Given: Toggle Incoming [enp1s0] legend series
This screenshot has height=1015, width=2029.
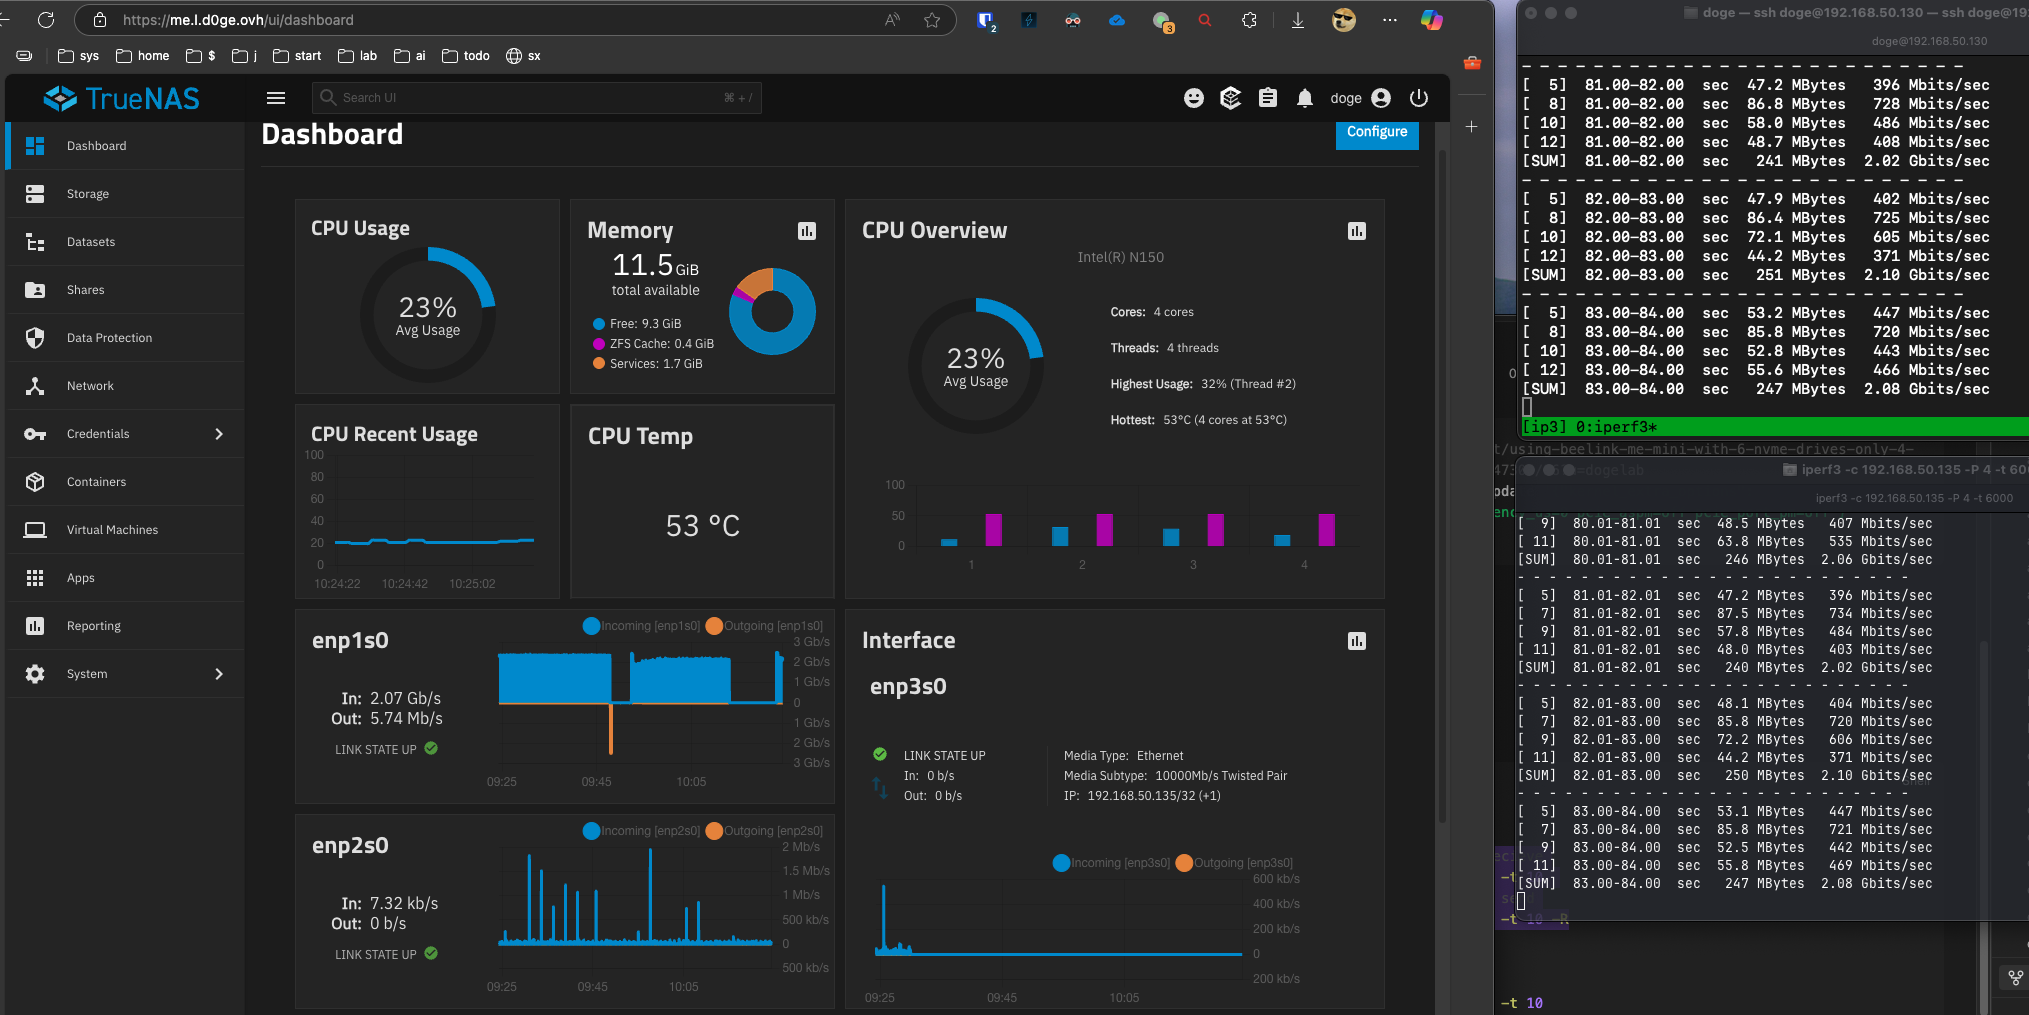Looking at the screenshot, I should point(642,626).
